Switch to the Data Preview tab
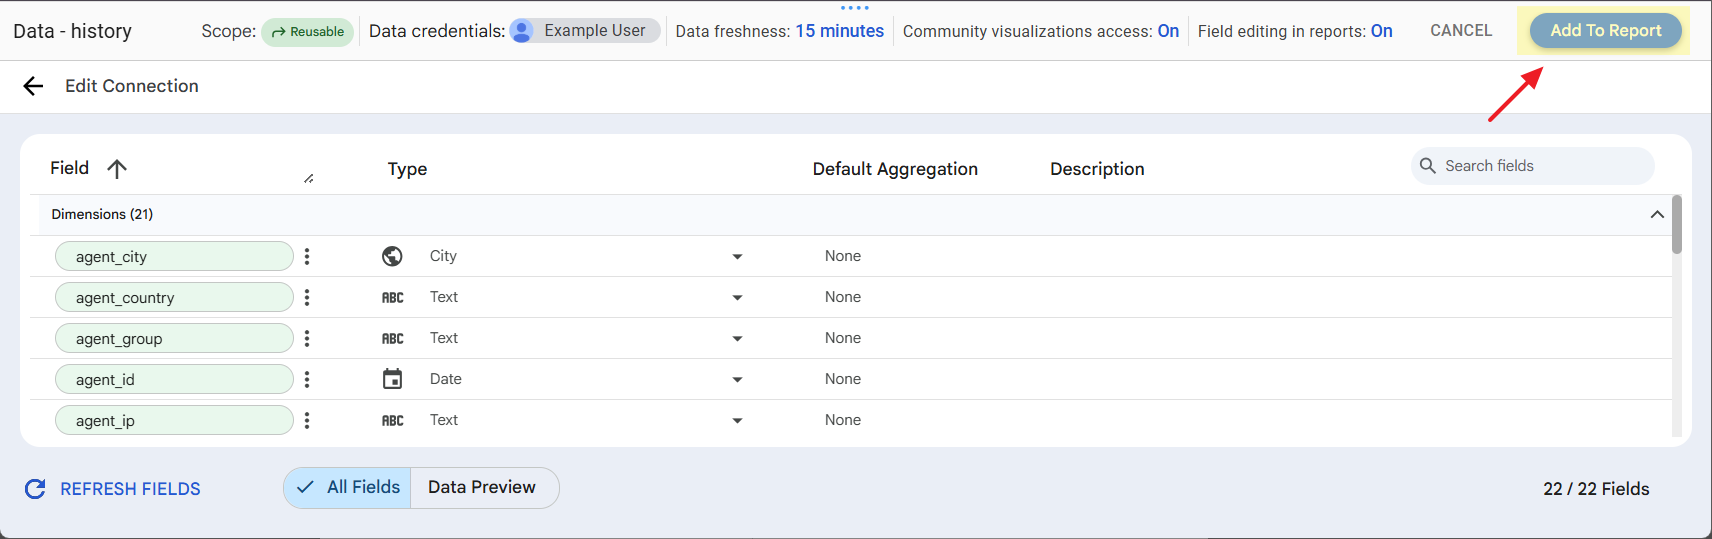Viewport: 1712px width, 539px height. [482, 488]
